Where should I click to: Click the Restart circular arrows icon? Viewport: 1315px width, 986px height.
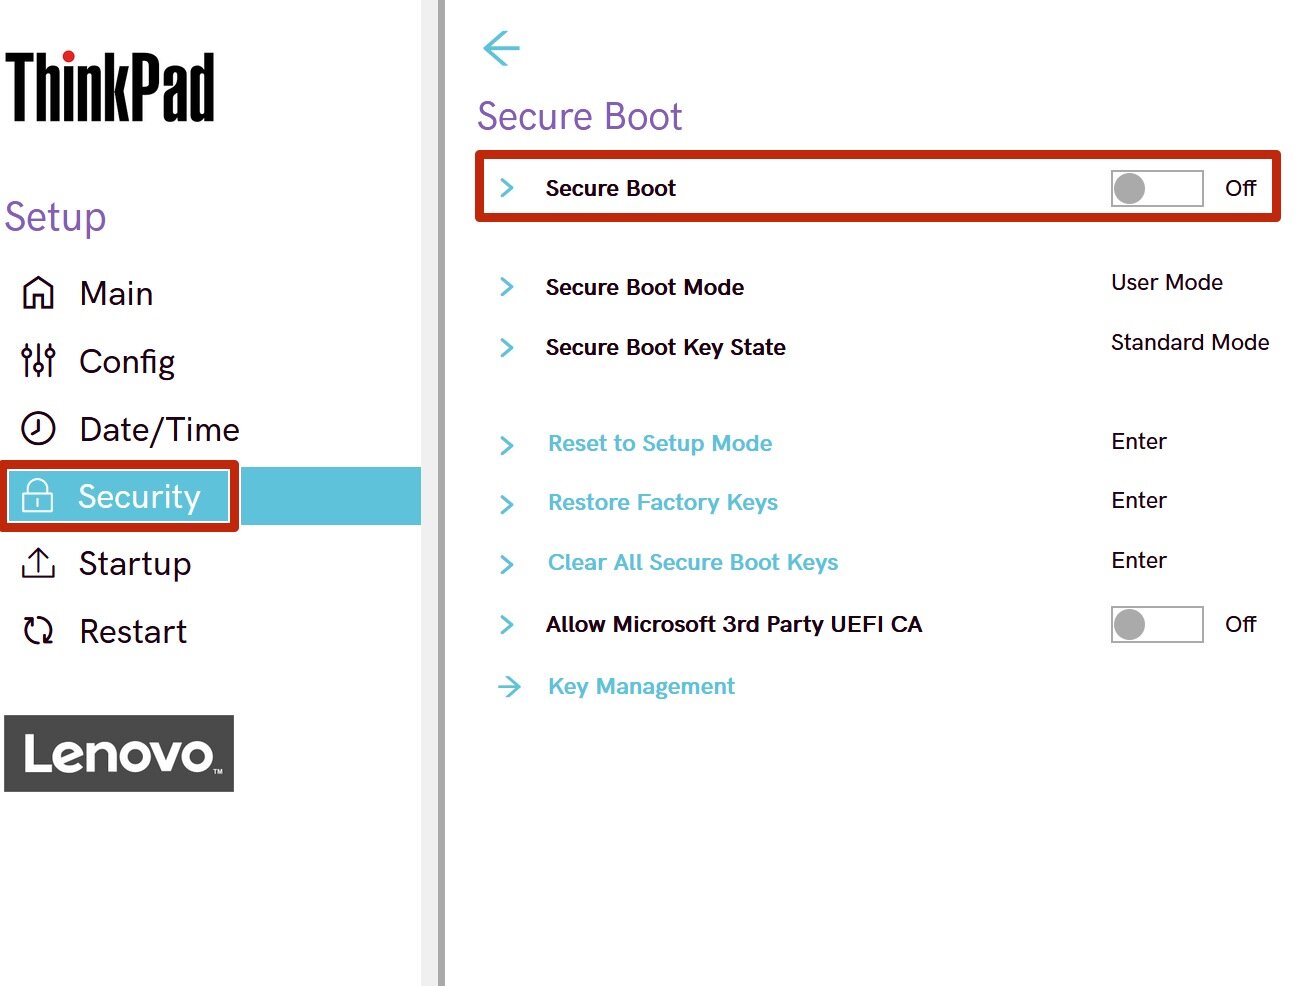[39, 631]
